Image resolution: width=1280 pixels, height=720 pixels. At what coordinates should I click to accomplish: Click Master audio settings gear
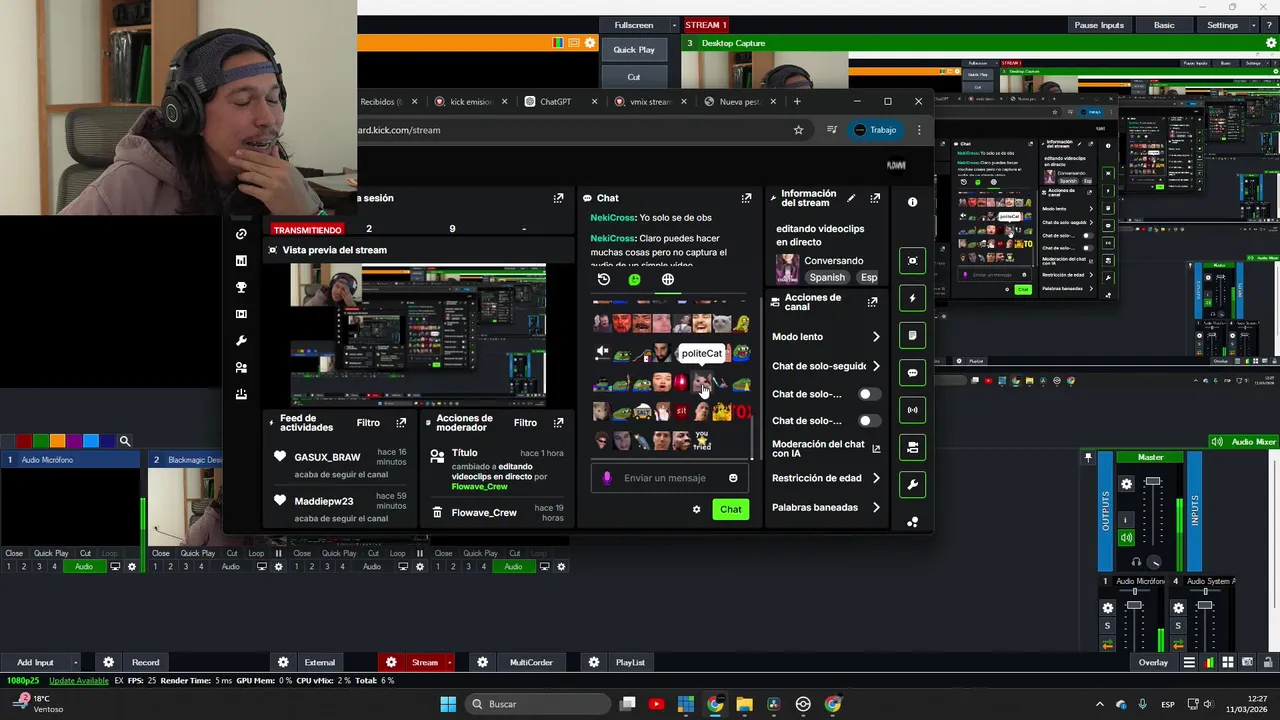pyautogui.click(x=1127, y=484)
